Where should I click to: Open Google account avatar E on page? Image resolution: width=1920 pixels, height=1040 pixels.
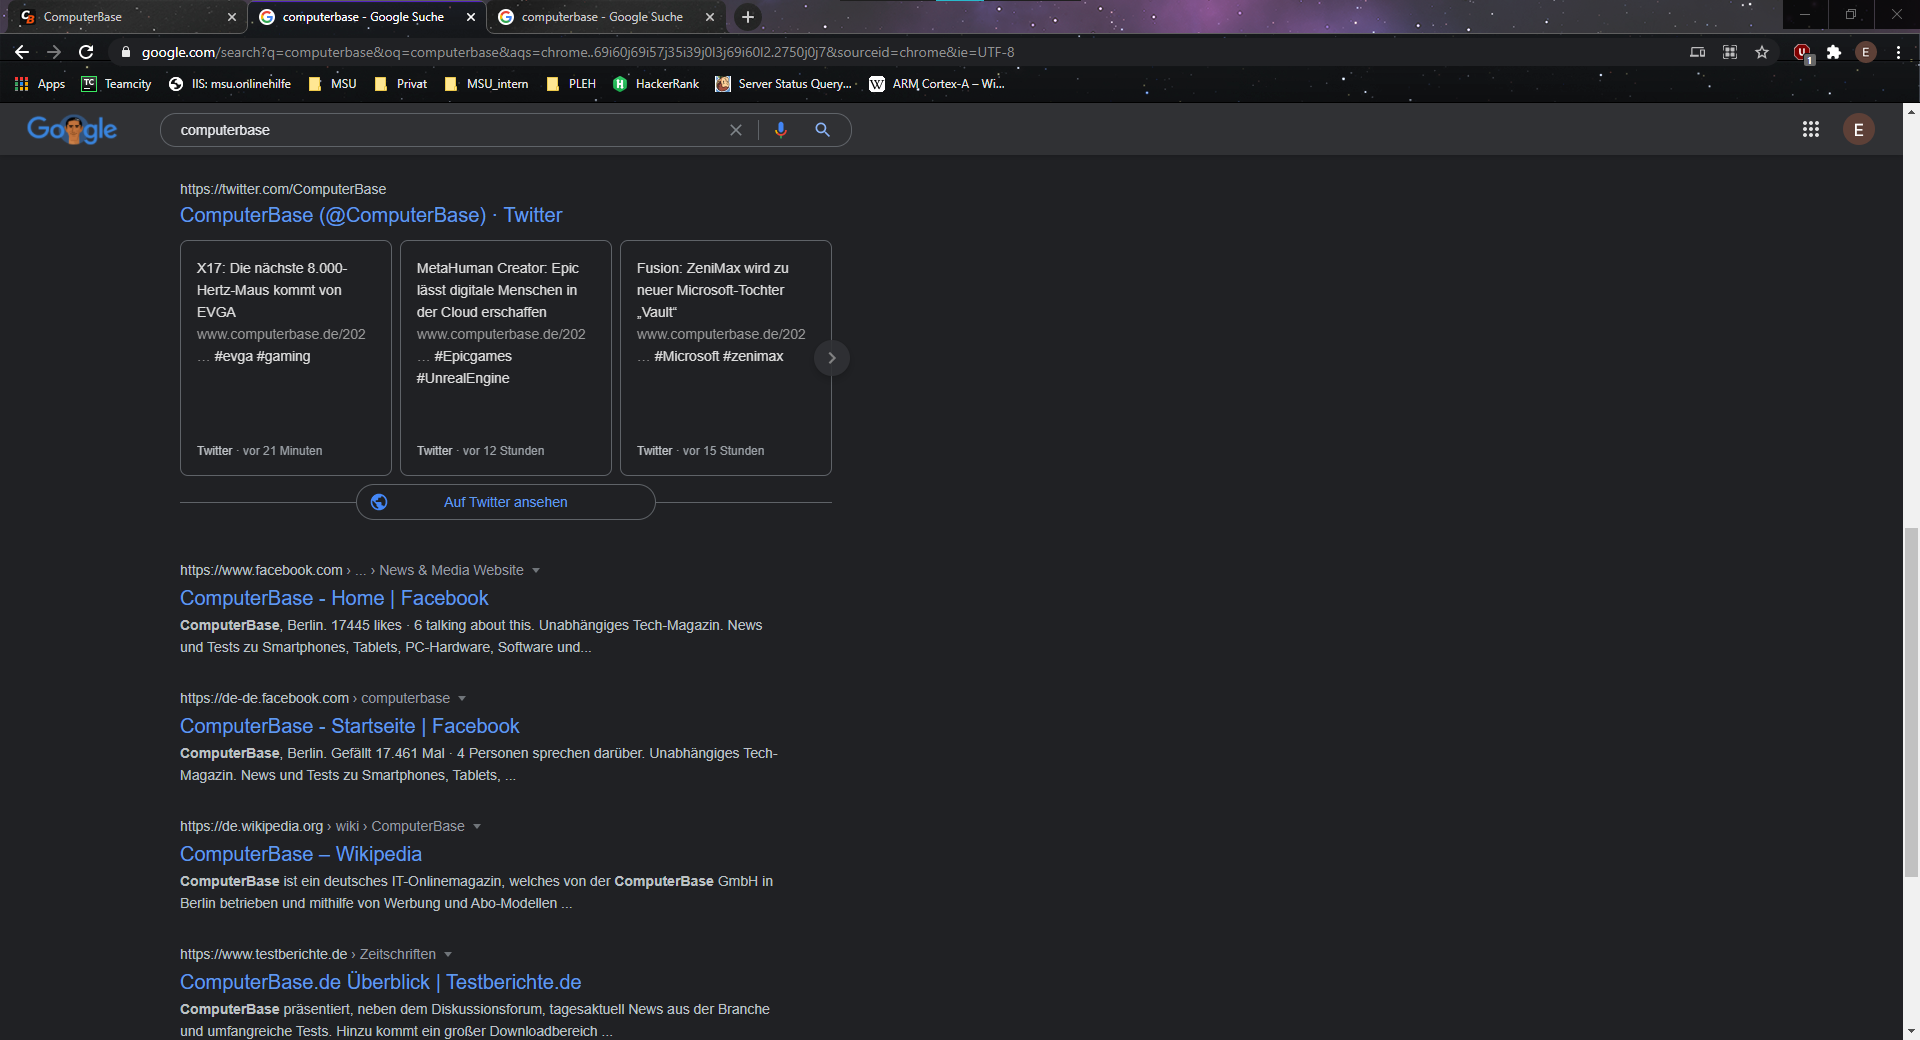coord(1859,129)
